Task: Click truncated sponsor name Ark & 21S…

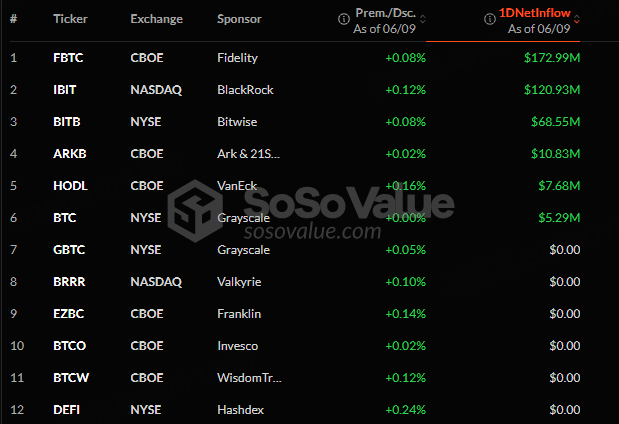Action: pos(249,154)
